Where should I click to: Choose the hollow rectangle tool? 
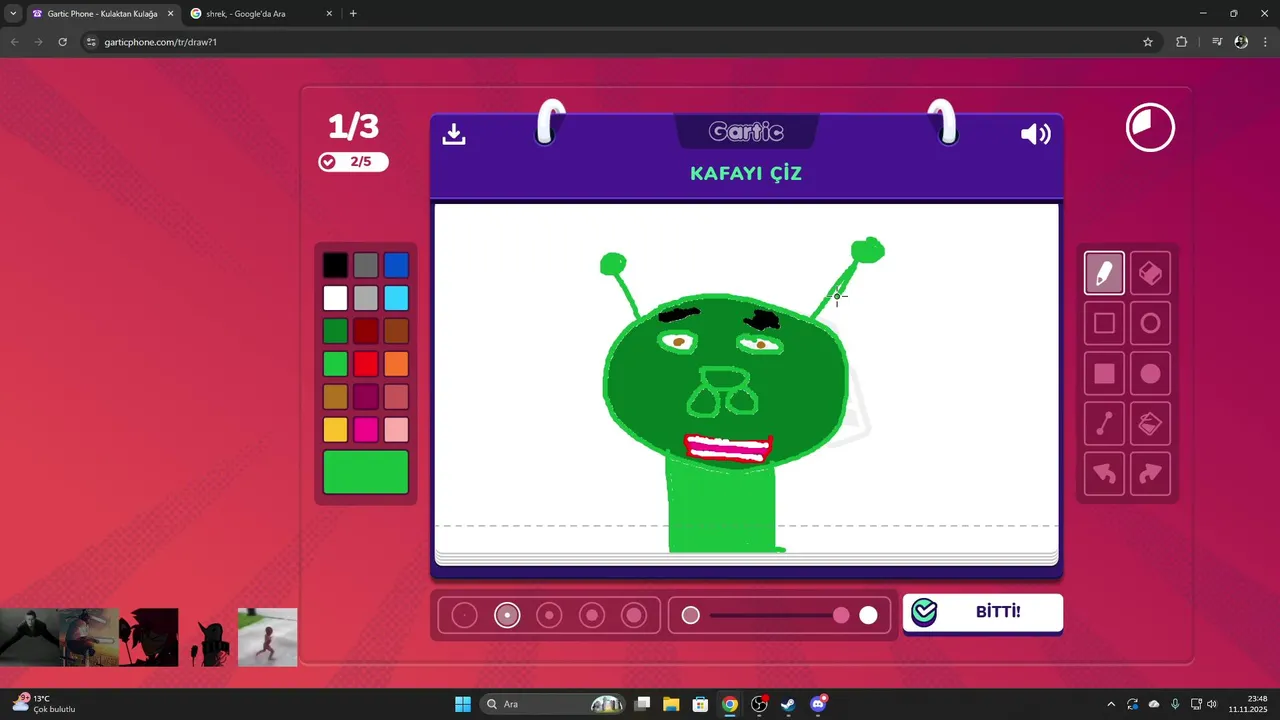pyautogui.click(x=1104, y=323)
